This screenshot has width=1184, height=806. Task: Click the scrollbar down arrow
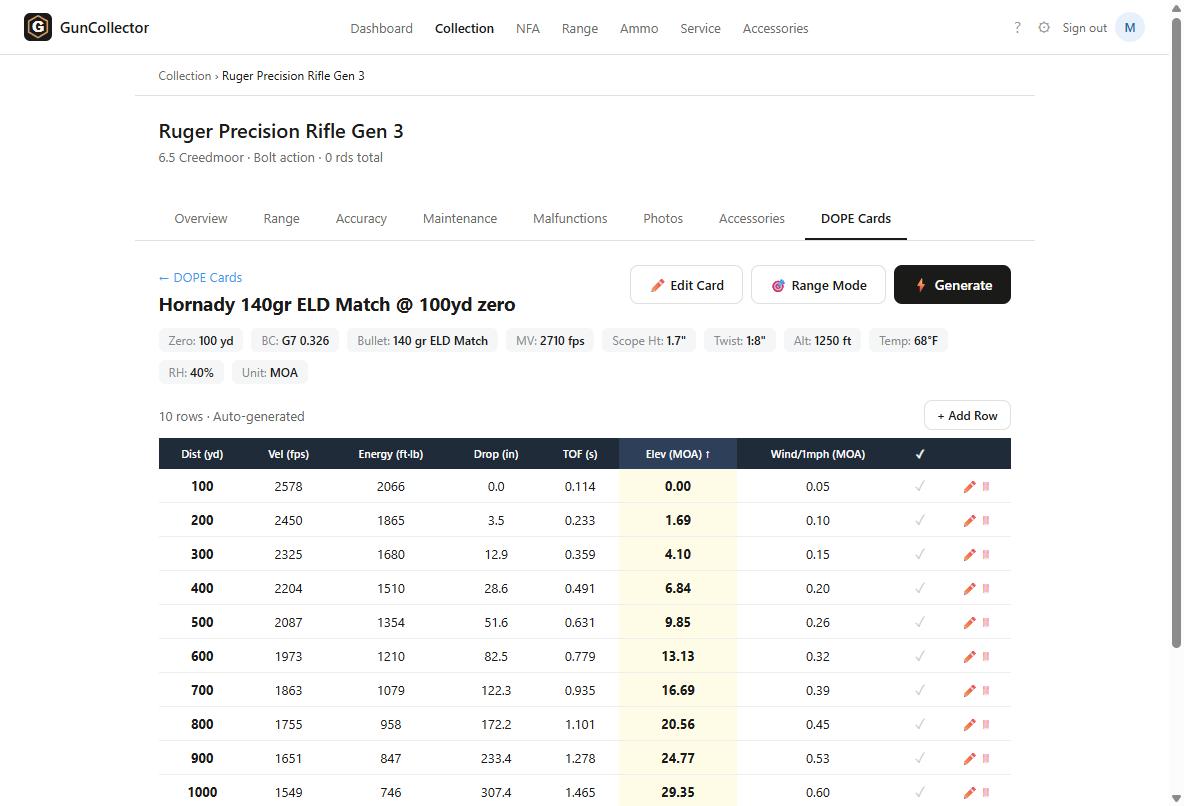[x=1176, y=798]
